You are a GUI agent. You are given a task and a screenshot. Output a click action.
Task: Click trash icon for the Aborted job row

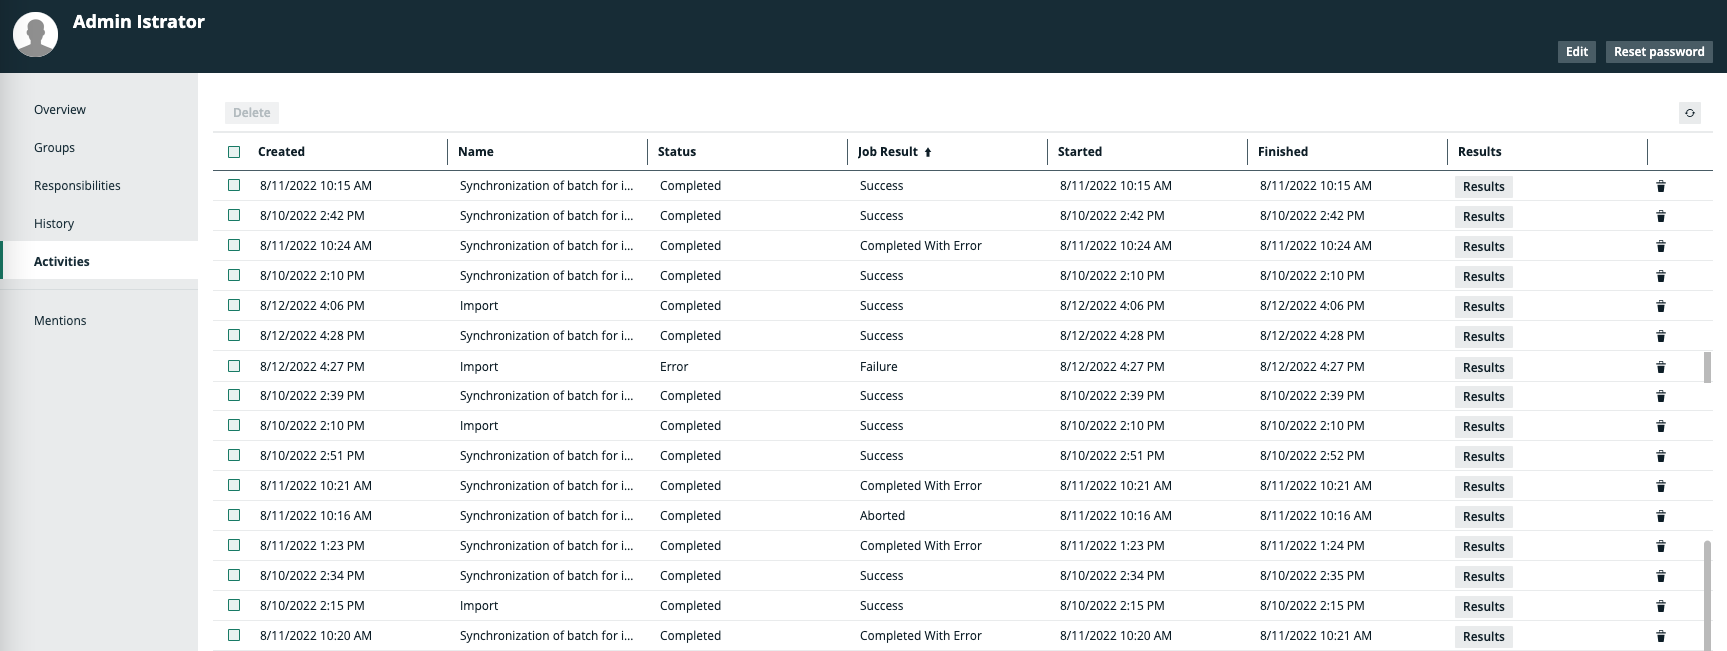1660,516
